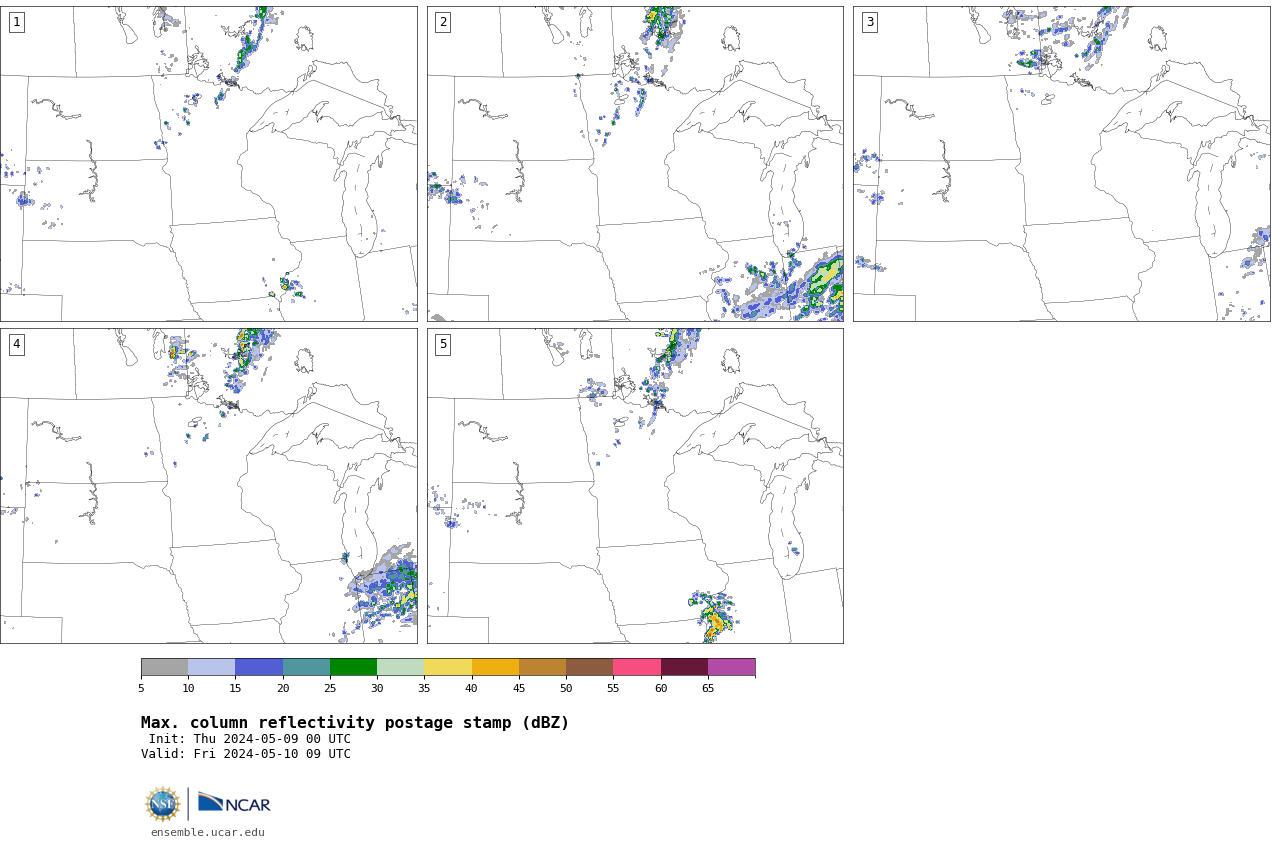Click the pink 55-60 dBZ swatch
Viewport: 1280px width, 844px height.
[637, 667]
